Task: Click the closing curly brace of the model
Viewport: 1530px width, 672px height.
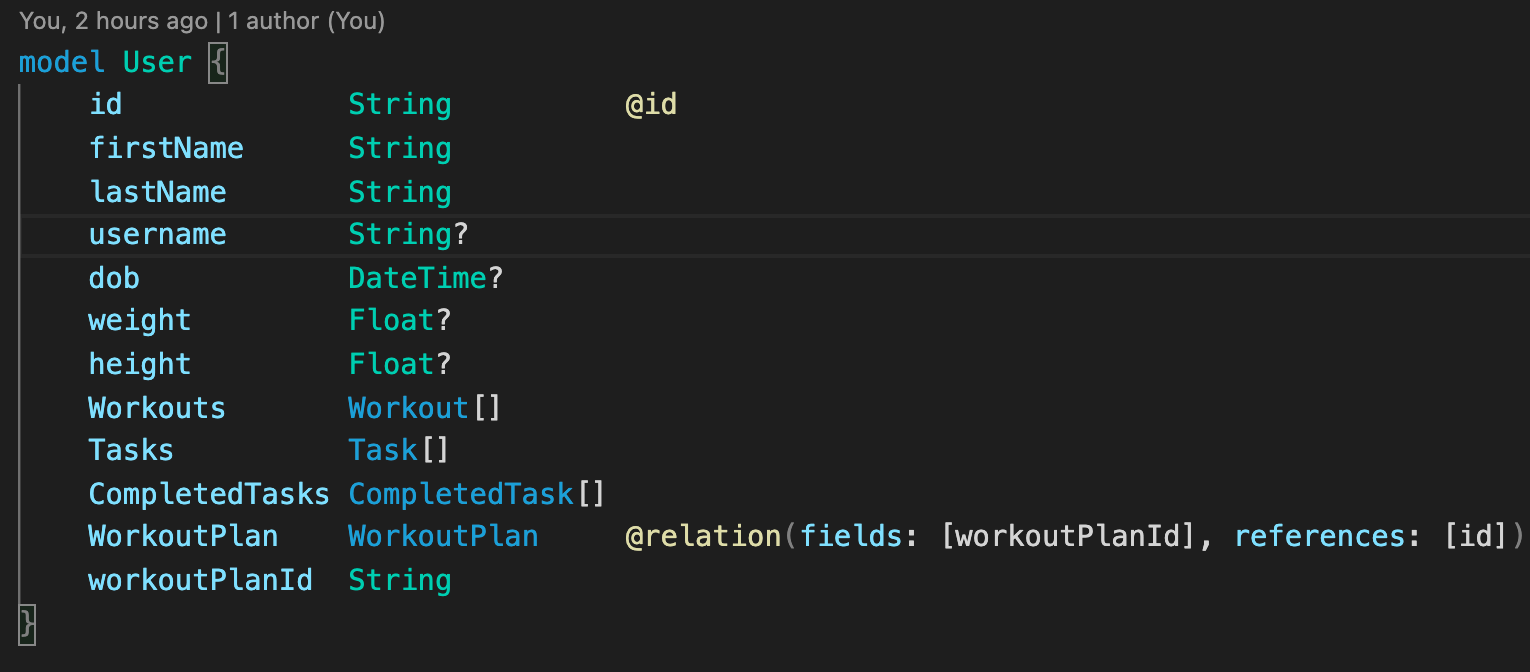Action: 27,623
